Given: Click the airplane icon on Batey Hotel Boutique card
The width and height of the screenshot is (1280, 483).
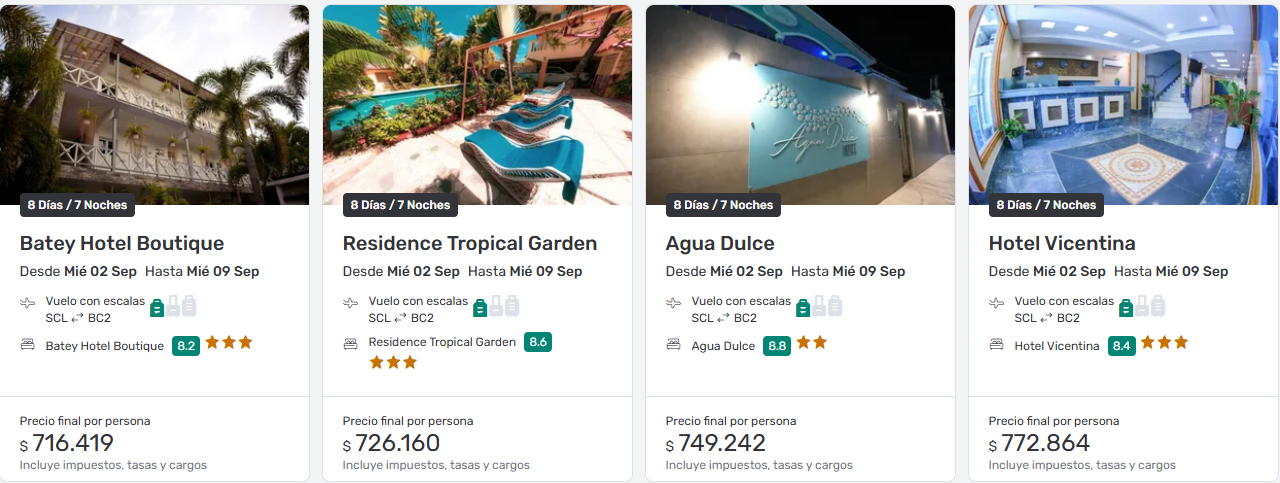Looking at the screenshot, I should 27,302.
